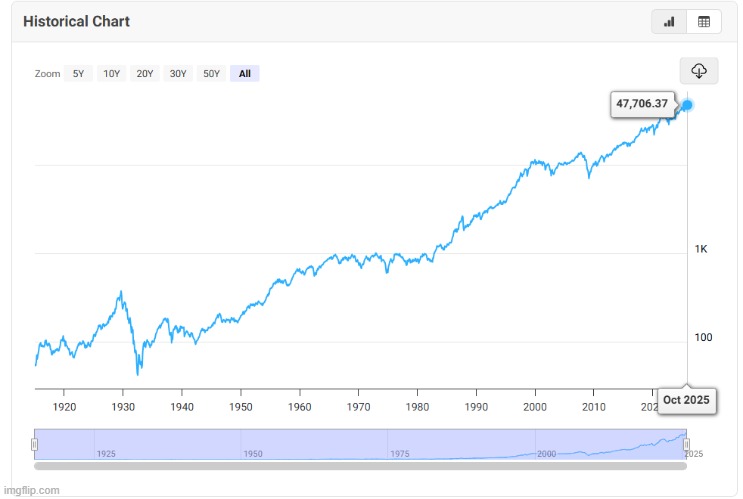Screen dimensions: 743x499
Task: Click the 1975 mark in the navigator
Action: (x=401, y=453)
